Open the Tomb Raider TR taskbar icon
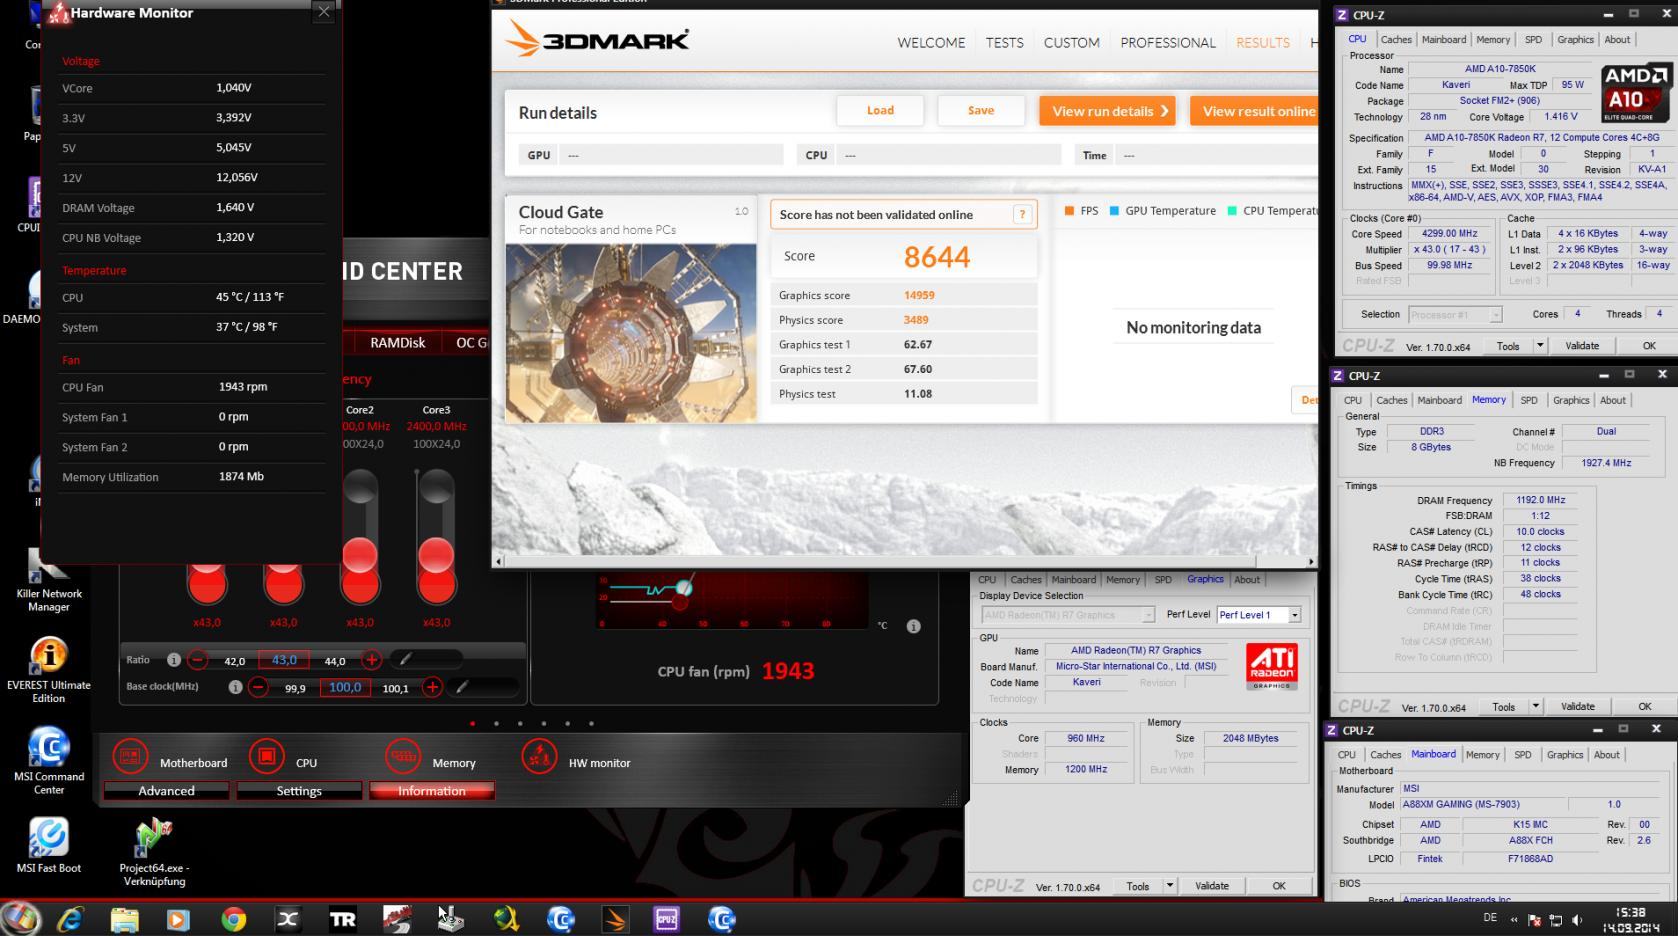 (x=342, y=919)
